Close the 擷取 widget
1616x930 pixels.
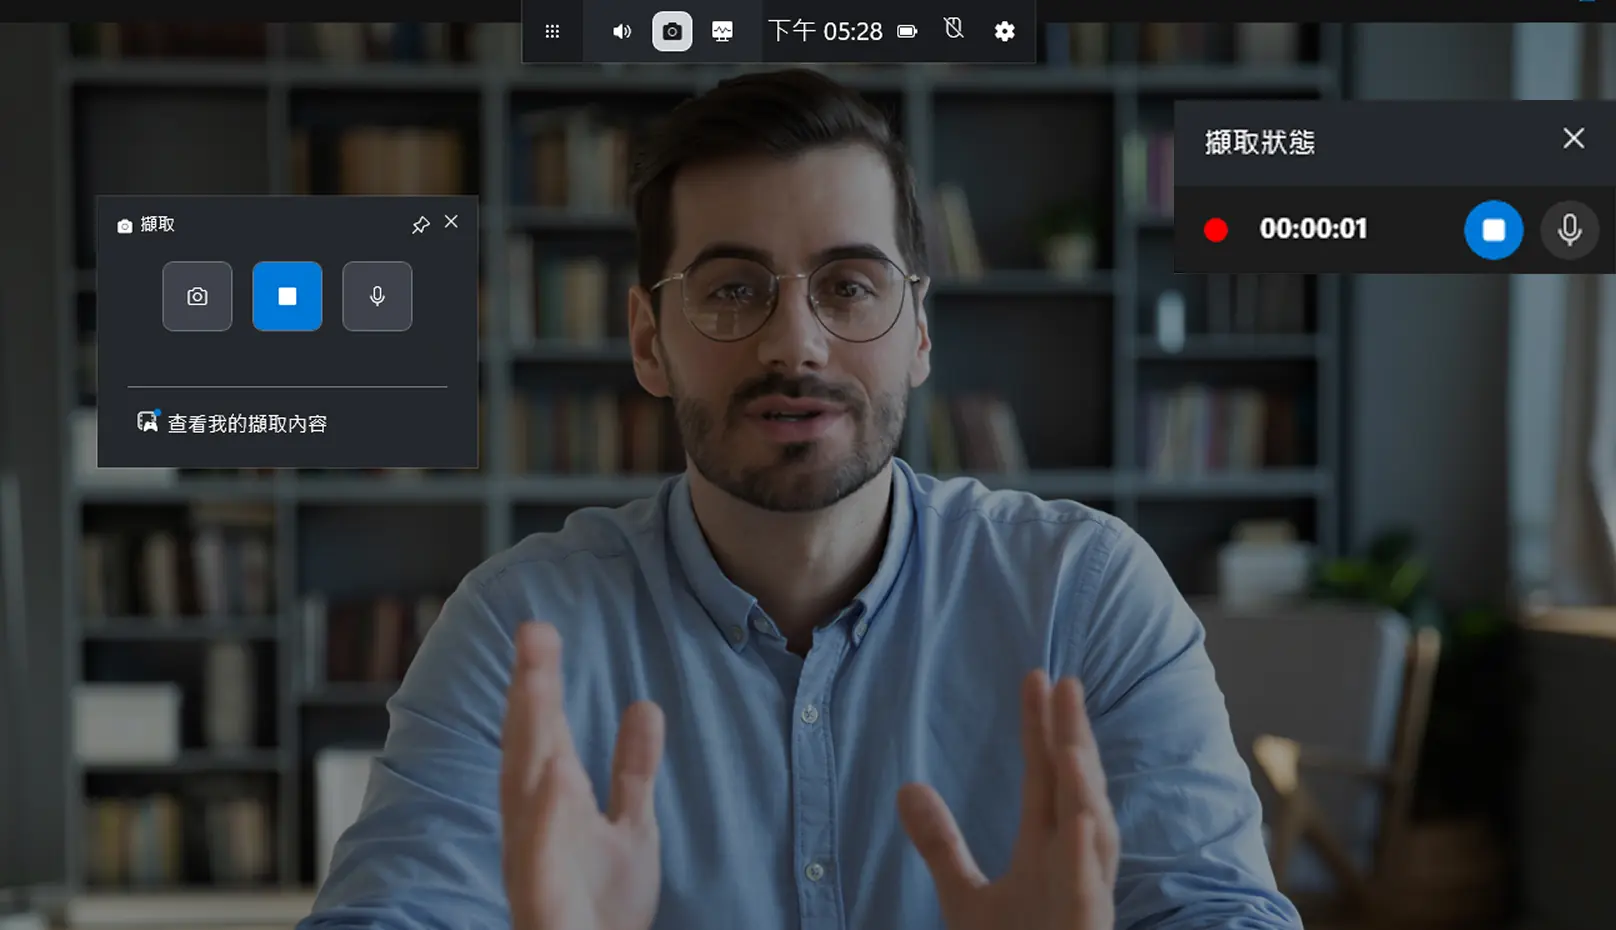point(452,222)
